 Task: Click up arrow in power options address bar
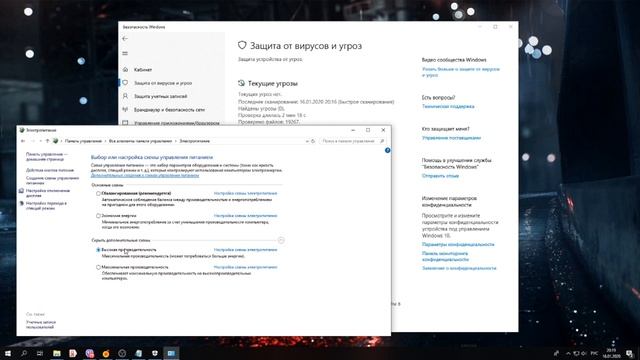click(47, 141)
